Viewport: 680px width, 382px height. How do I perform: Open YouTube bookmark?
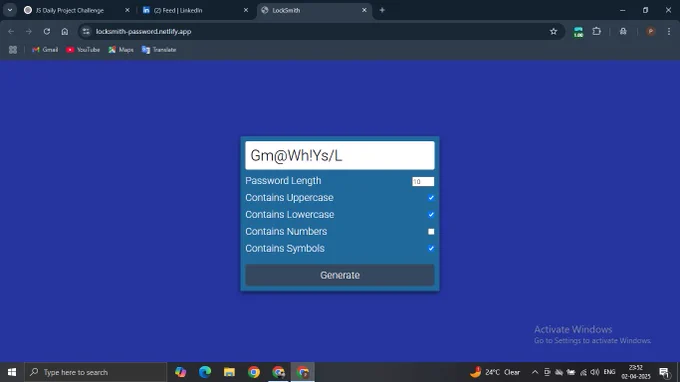tap(83, 50)
